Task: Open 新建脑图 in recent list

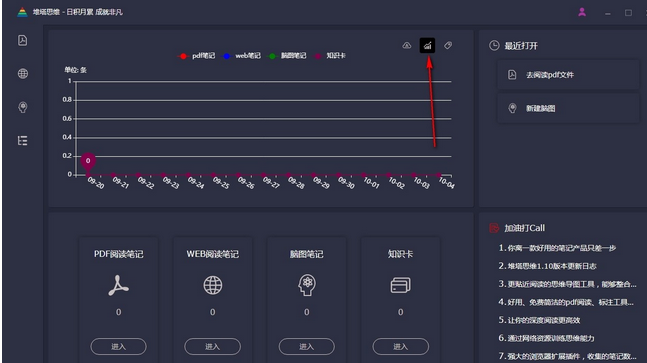Action: coord(568,108)
